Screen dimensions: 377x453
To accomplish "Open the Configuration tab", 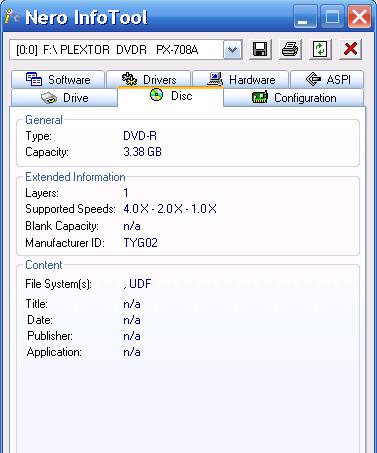I will point(293,98).
